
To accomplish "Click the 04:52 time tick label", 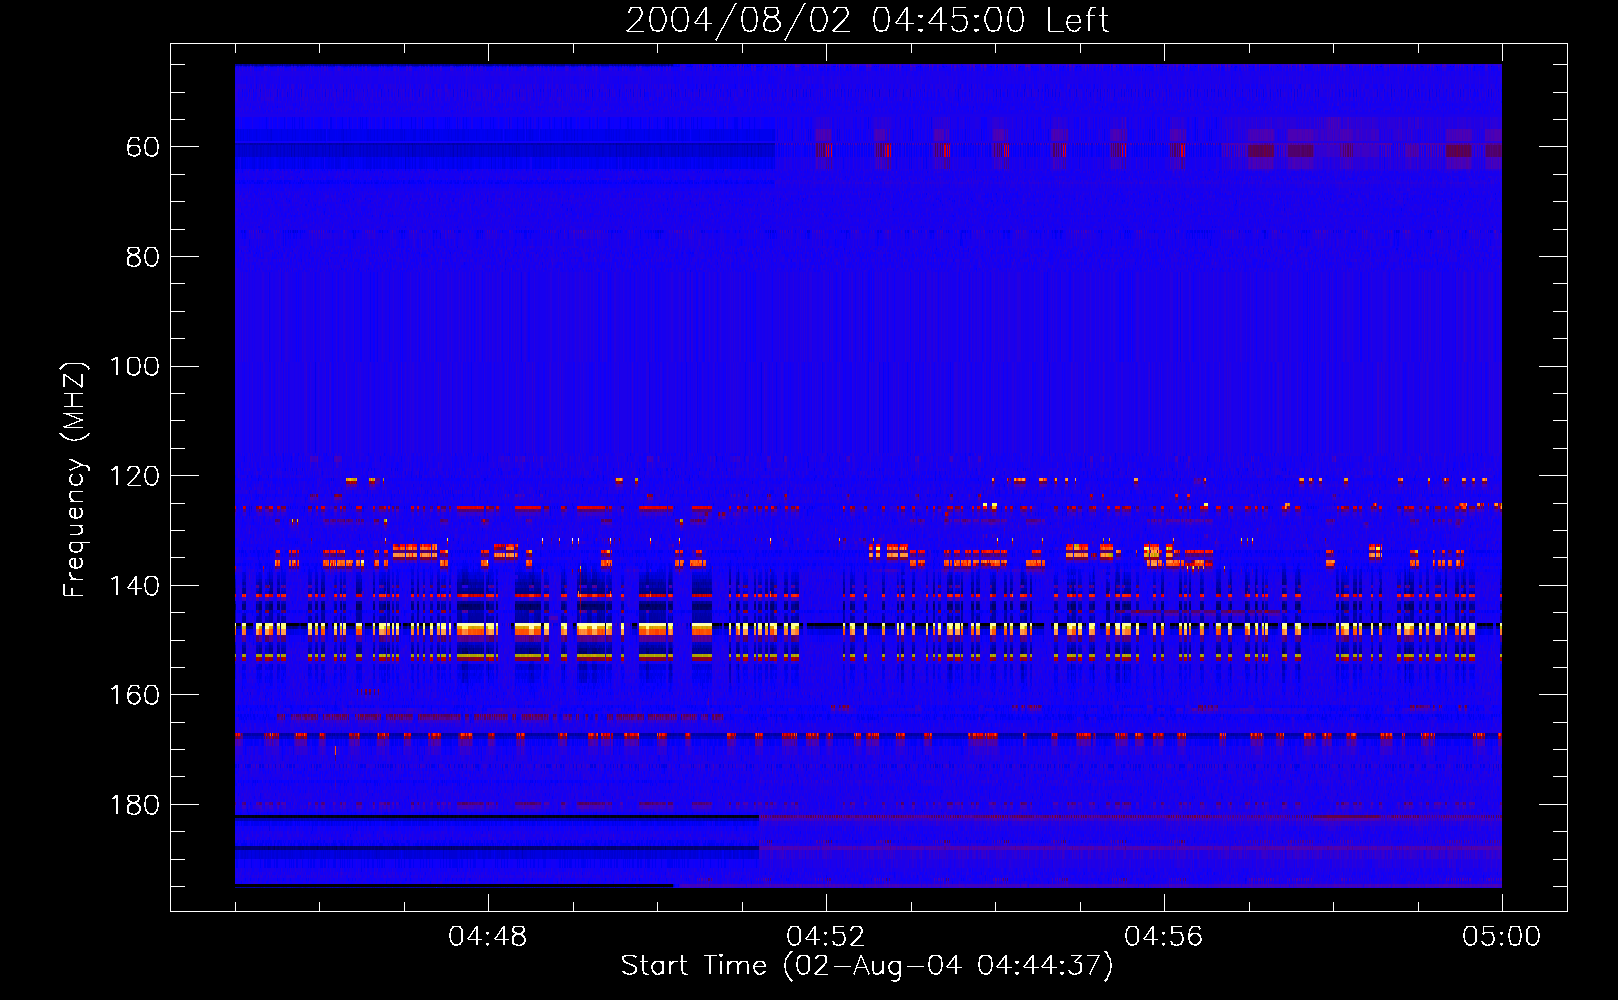I will (826, 937).
